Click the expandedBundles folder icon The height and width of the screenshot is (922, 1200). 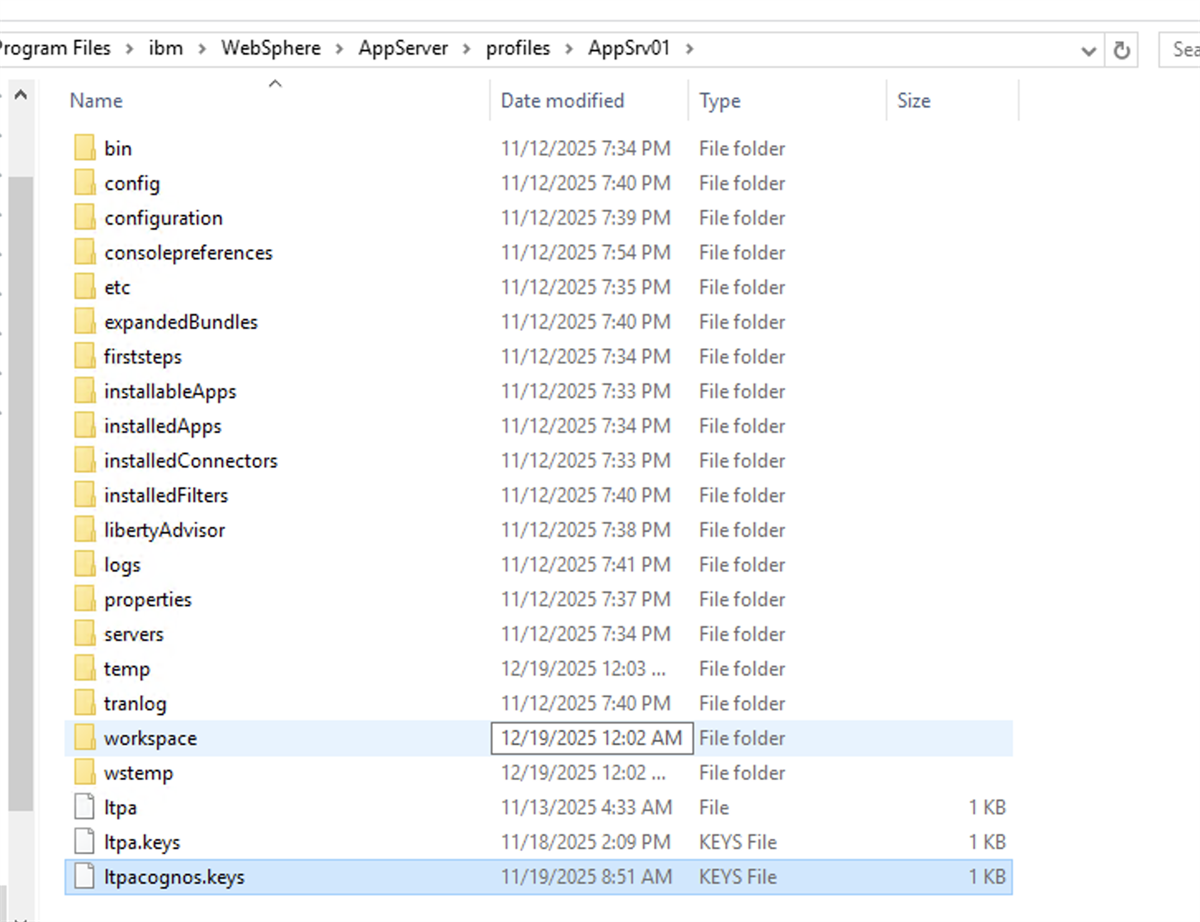[x=85, y=322]
